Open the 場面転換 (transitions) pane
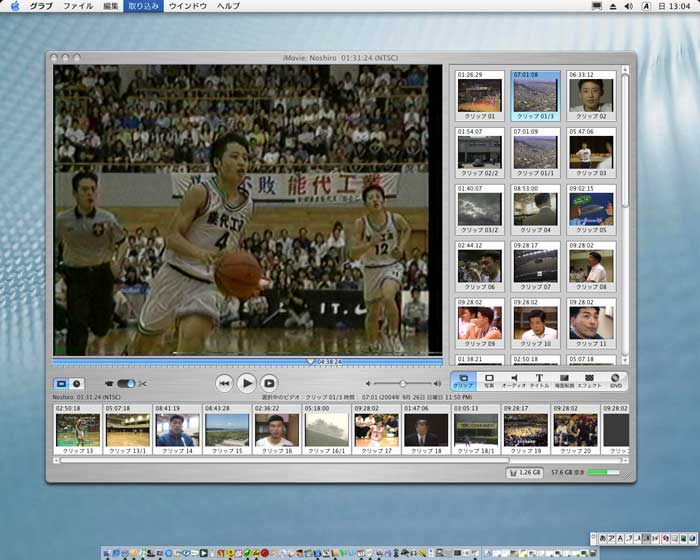 coord(564,381)
